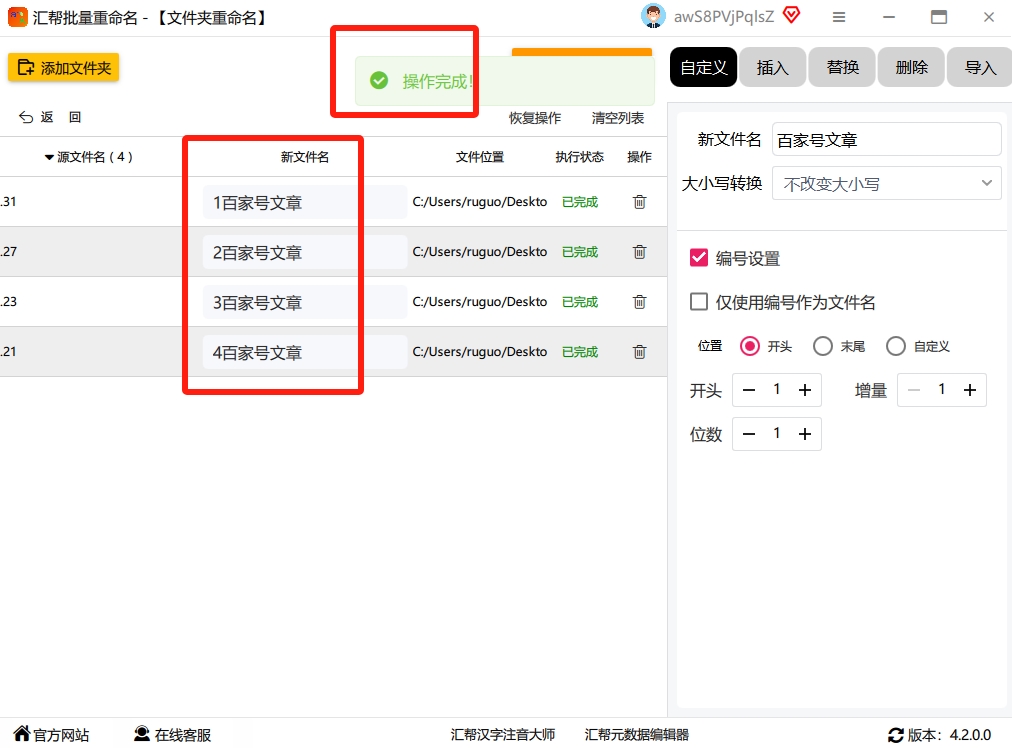Click the 已完成 status in row 3百家号文章
Screen dimensions: 1012x748
click(x=580, y=301)
